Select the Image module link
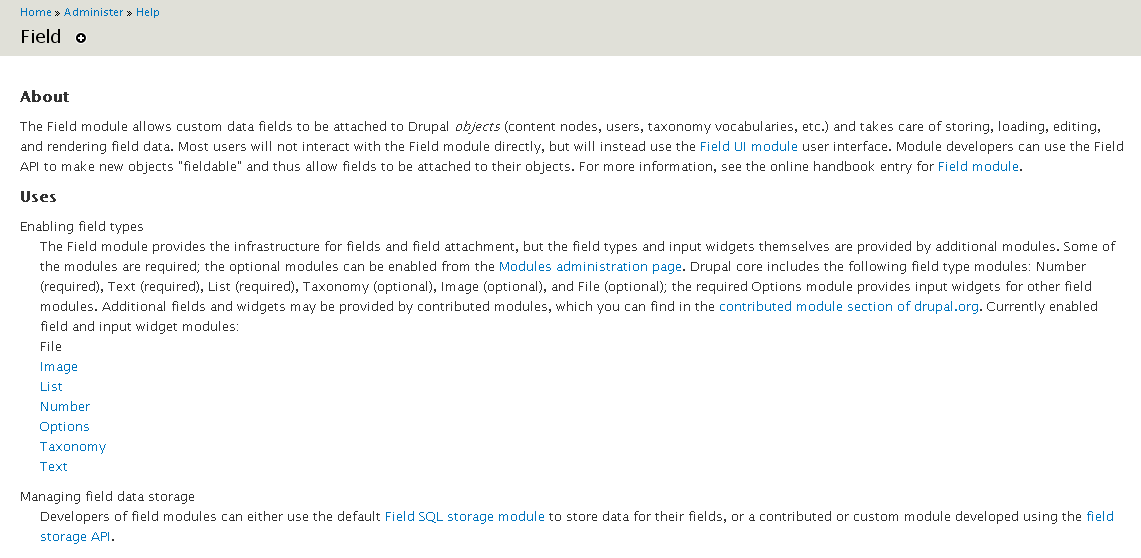Viewport: 1141px width, 558px height. (59, 367)
